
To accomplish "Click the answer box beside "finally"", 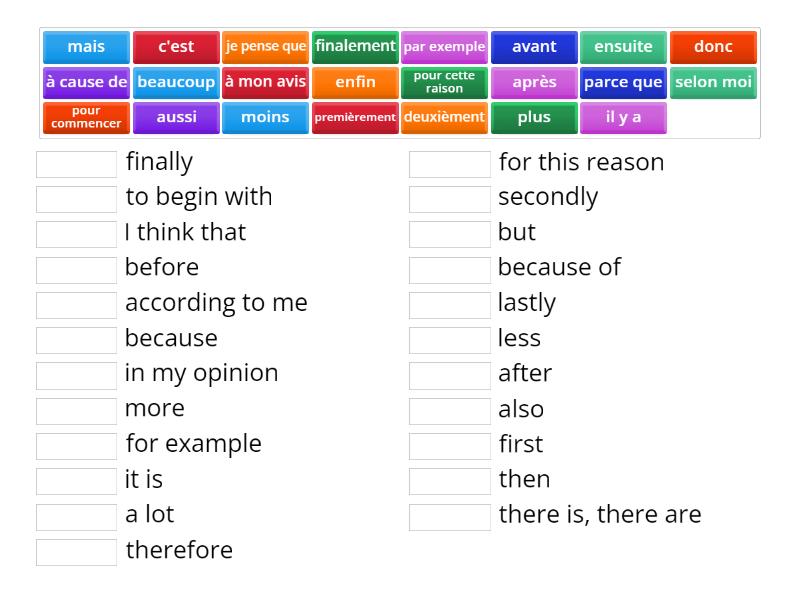I will point(75,163).
